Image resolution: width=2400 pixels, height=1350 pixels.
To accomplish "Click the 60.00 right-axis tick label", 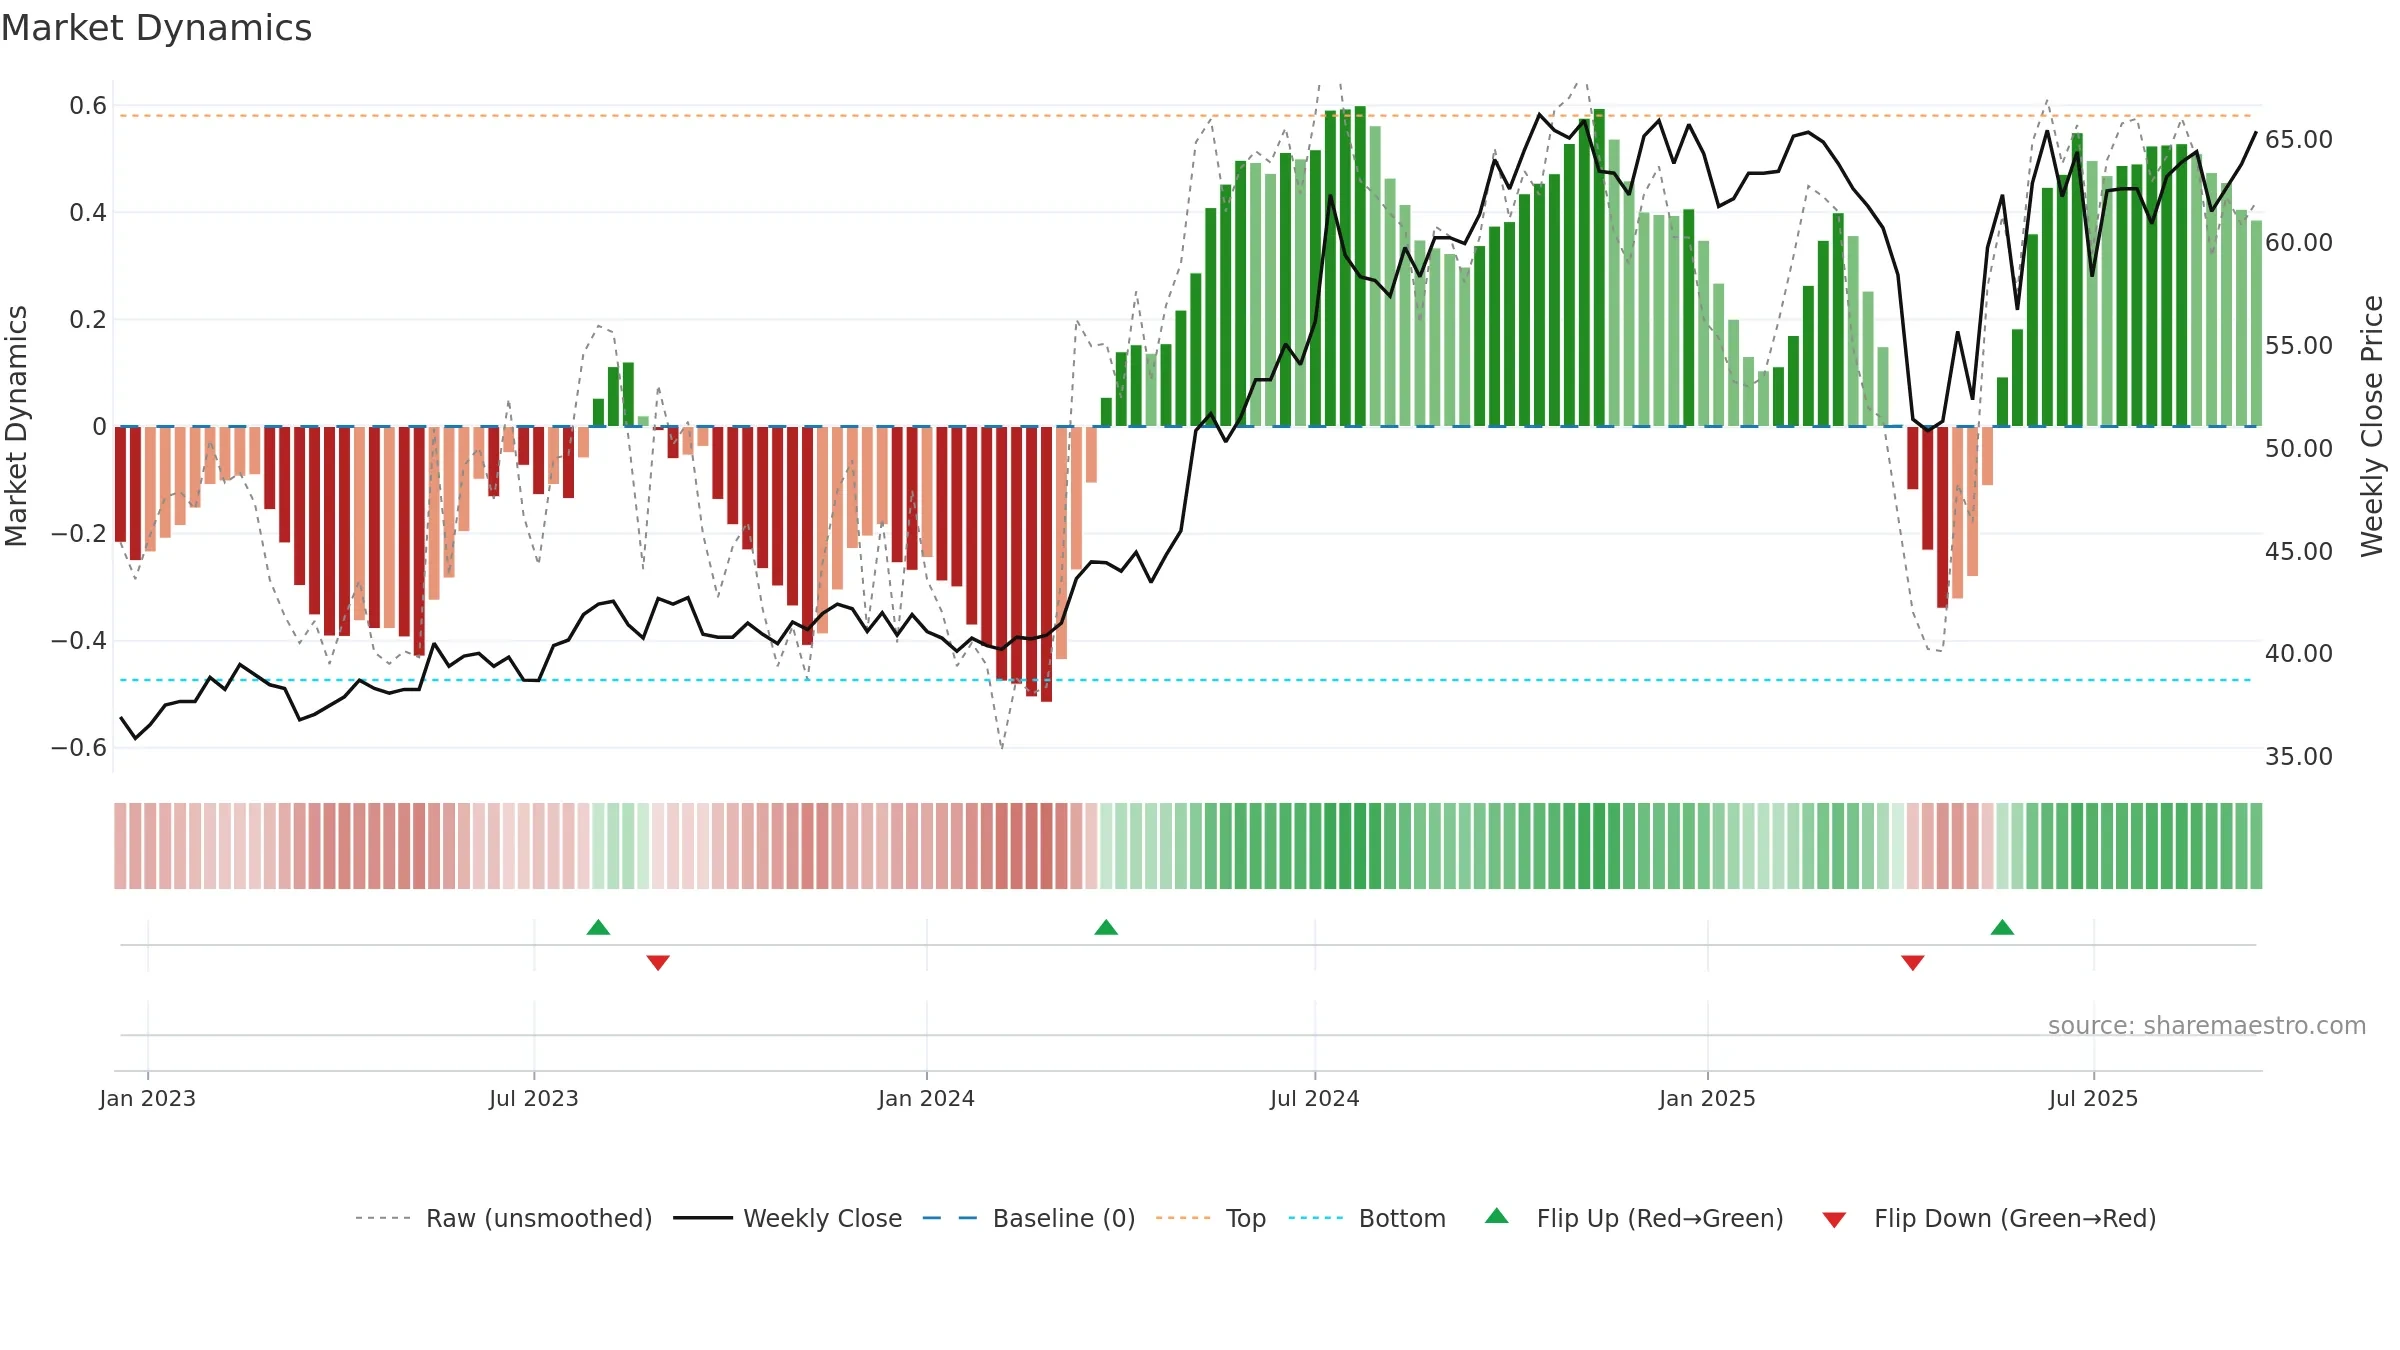I will (2299, 242).
